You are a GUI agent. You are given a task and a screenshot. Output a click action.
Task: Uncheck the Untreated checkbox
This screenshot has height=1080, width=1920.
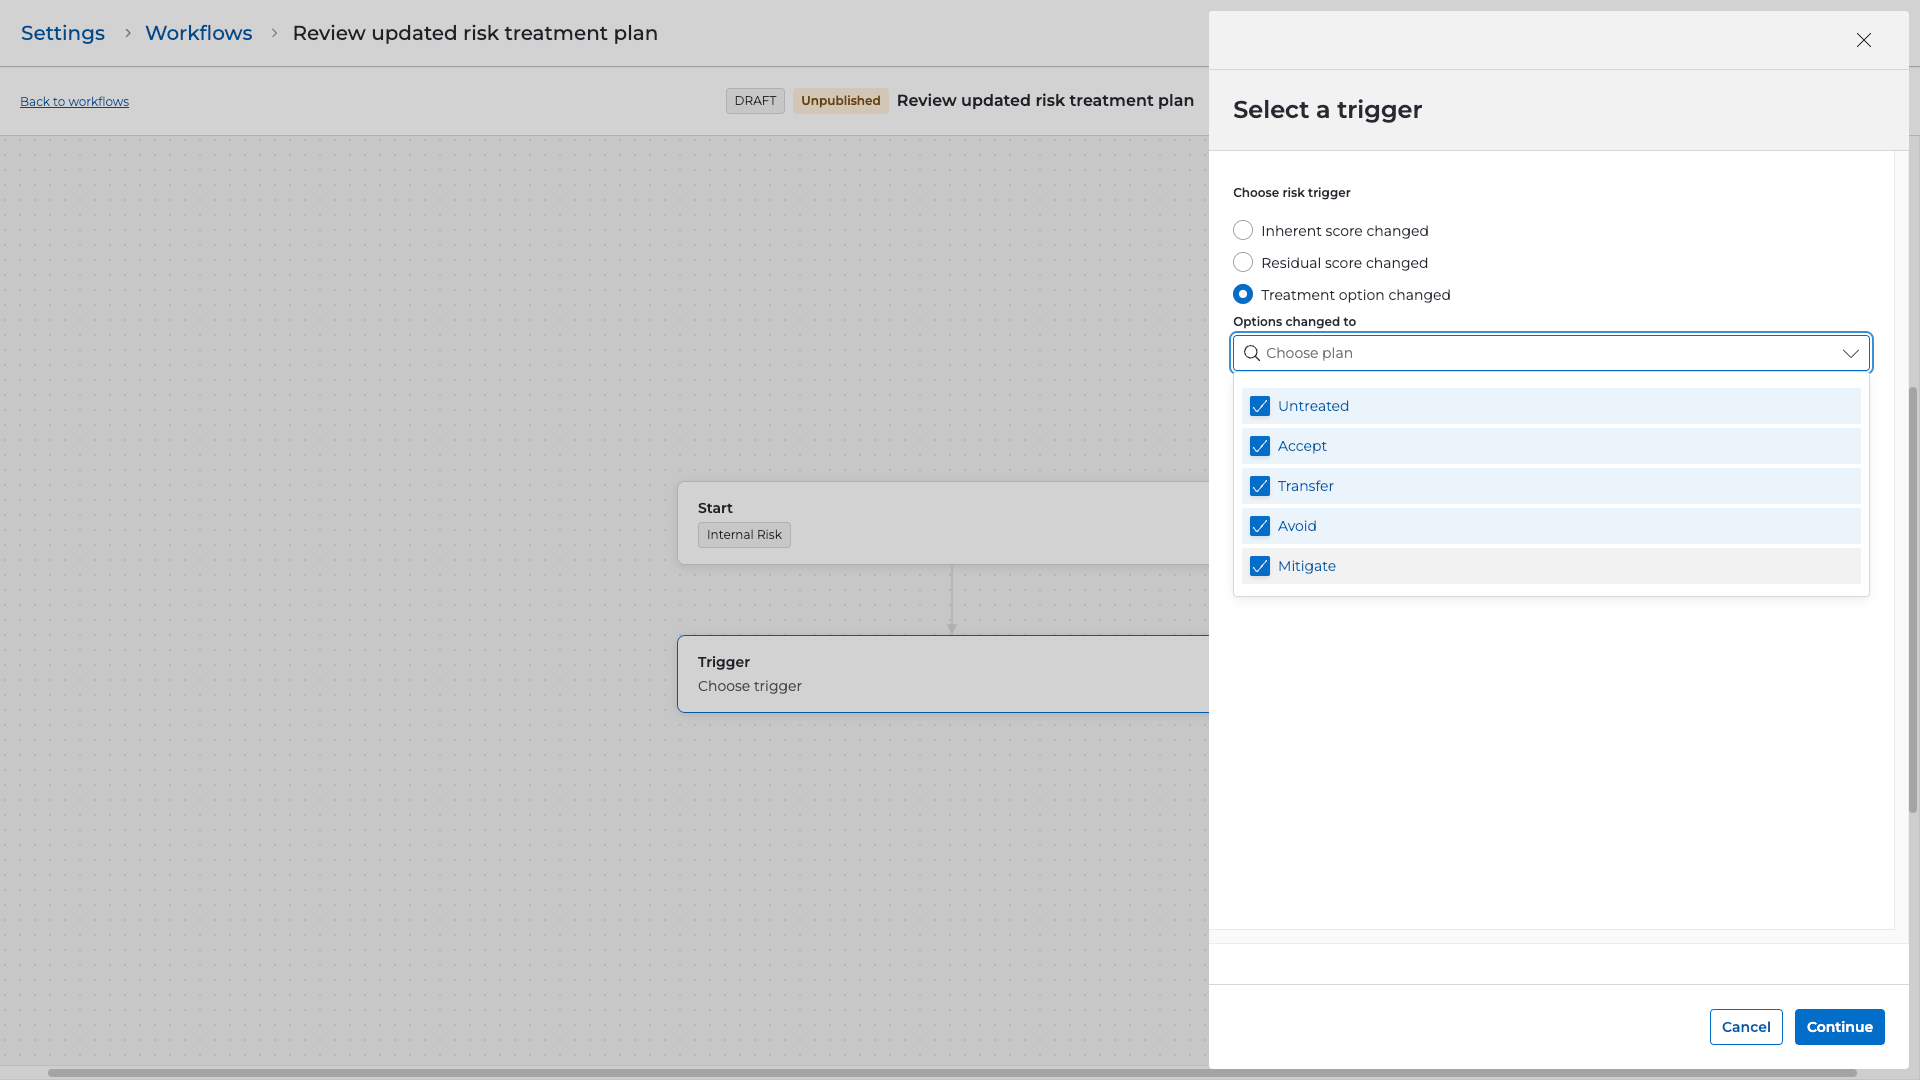pos(1260,406)
